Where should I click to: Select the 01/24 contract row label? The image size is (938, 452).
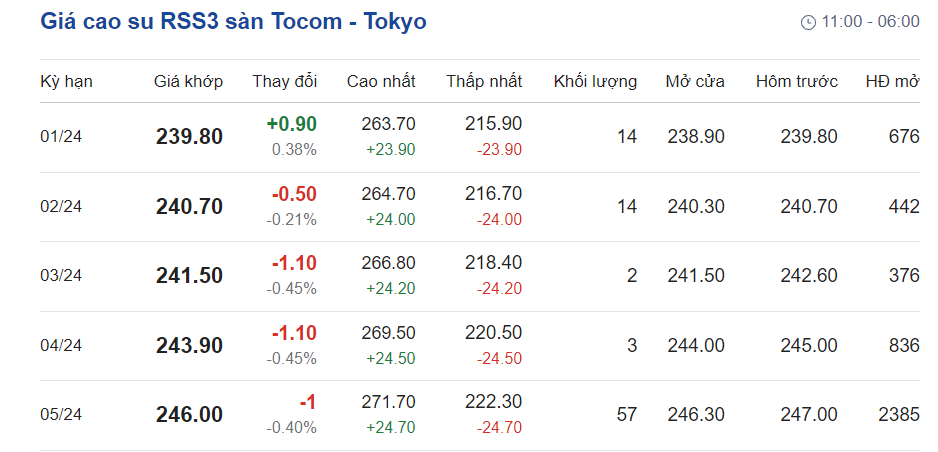tap(61, 137)
